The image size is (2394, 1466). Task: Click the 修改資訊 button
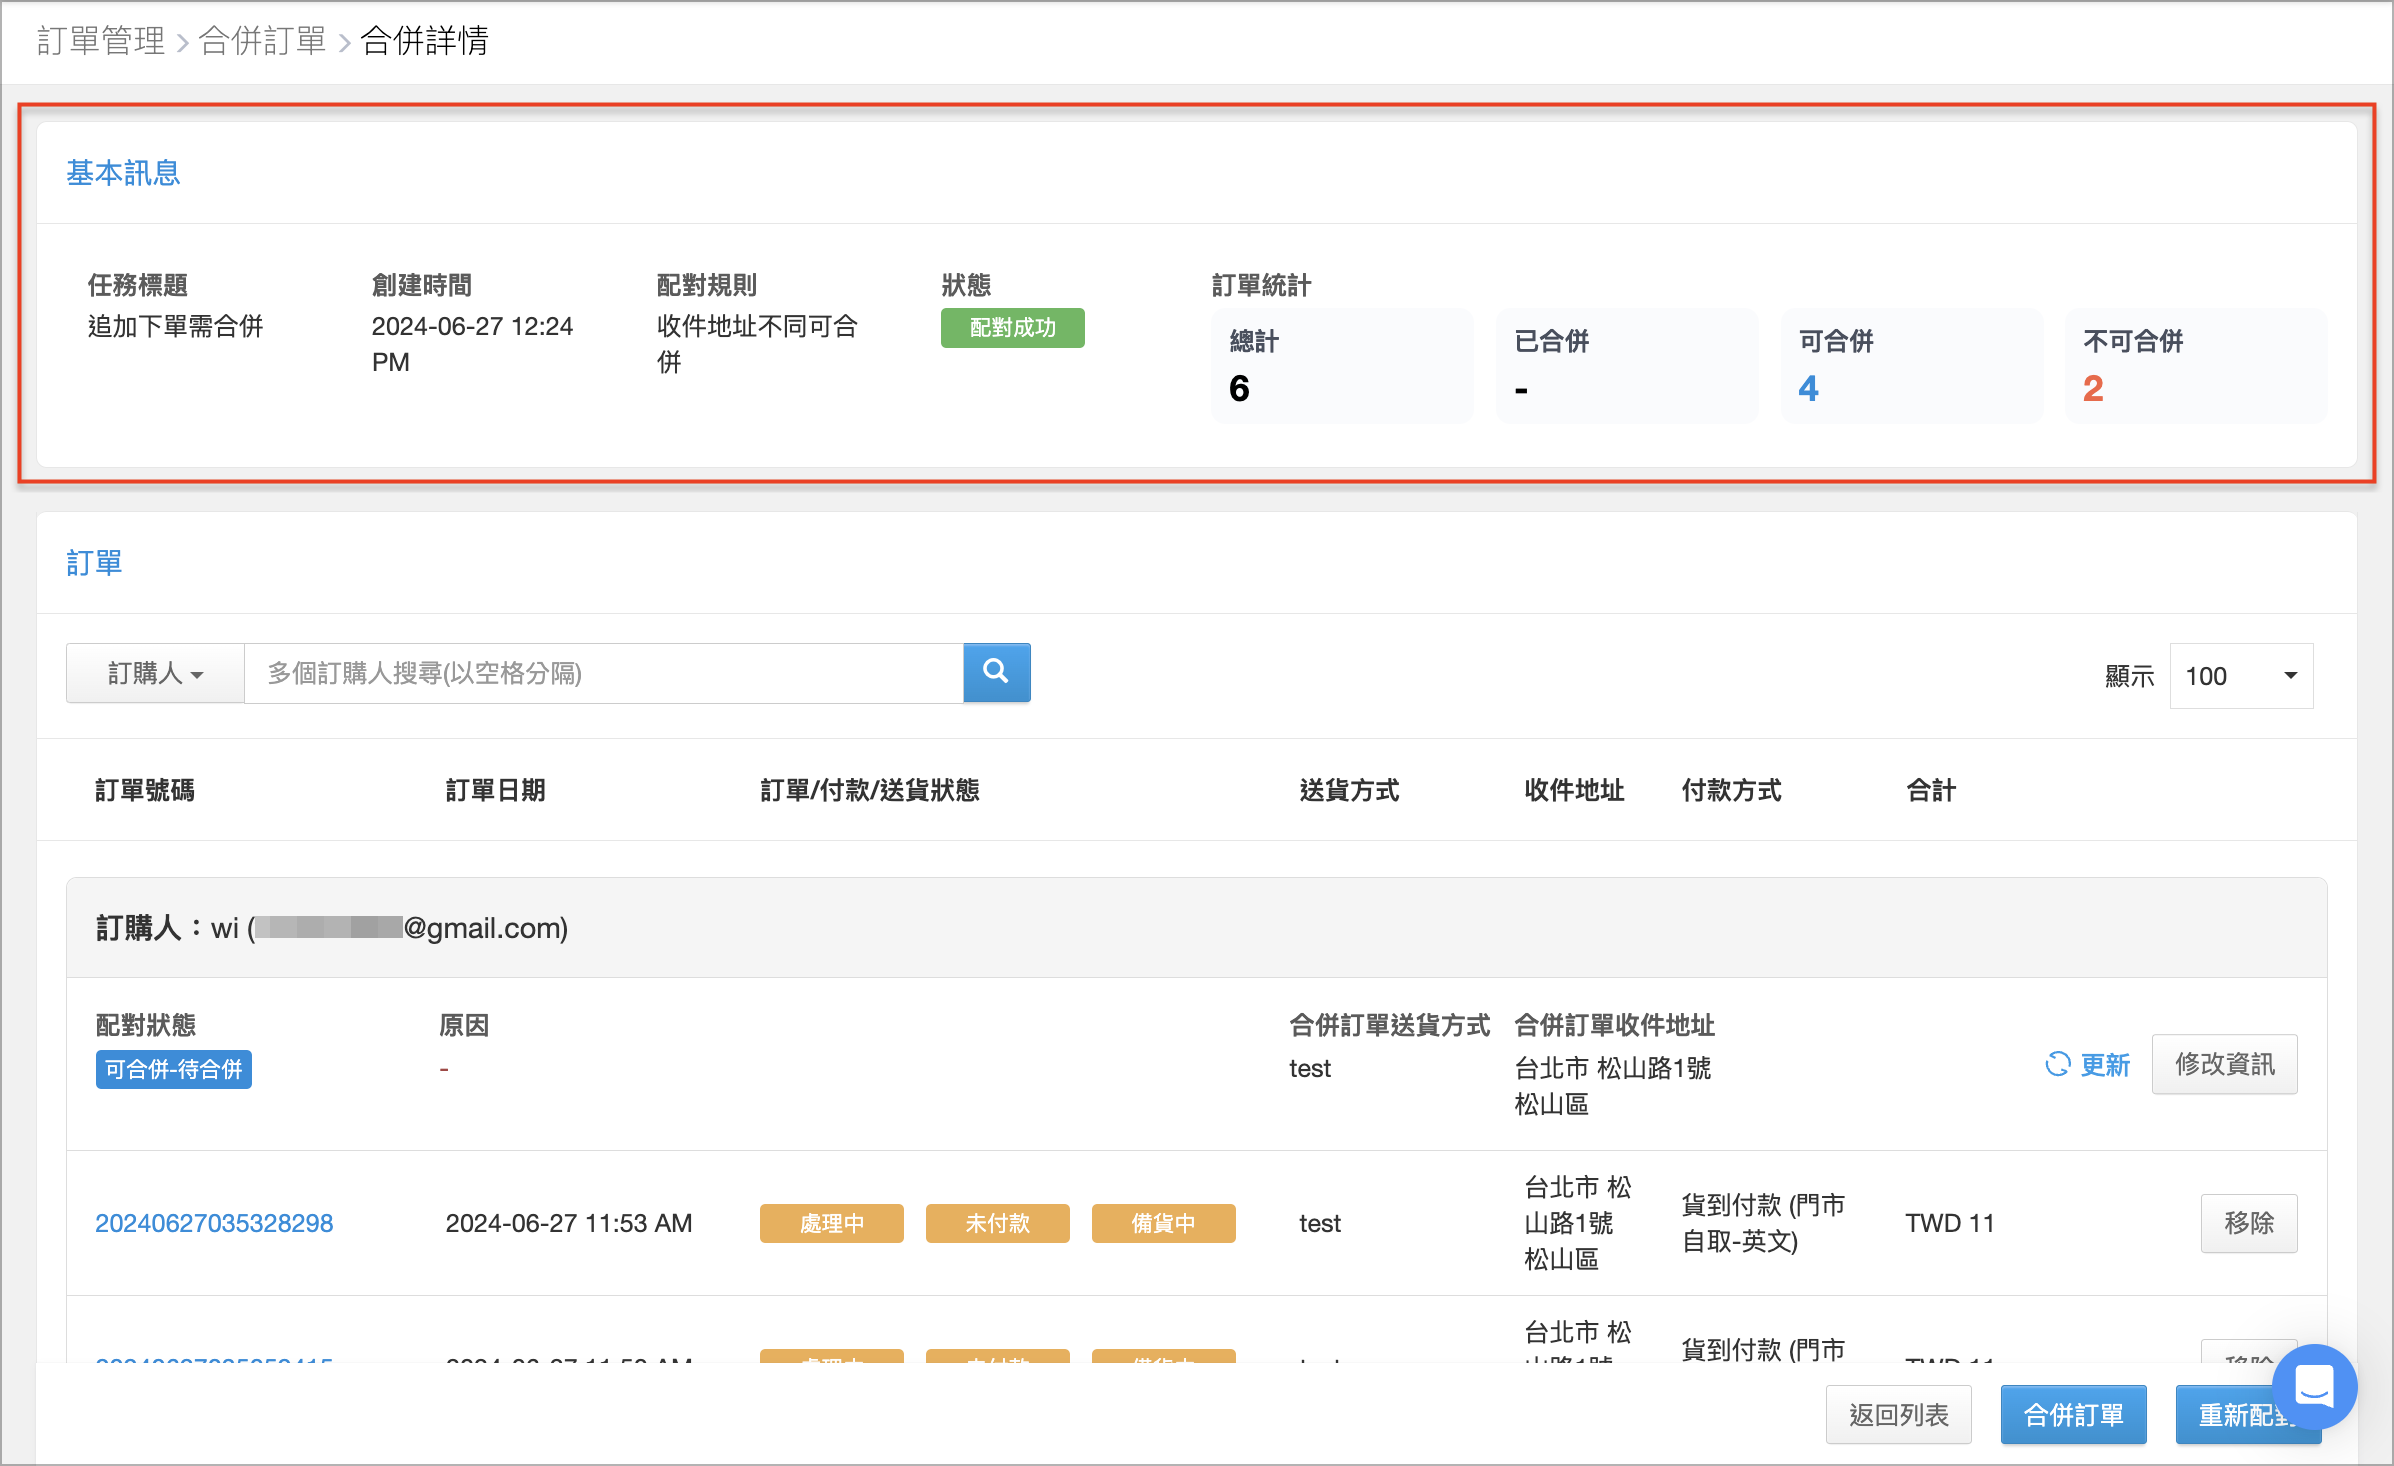[x=2224, y=1064]
